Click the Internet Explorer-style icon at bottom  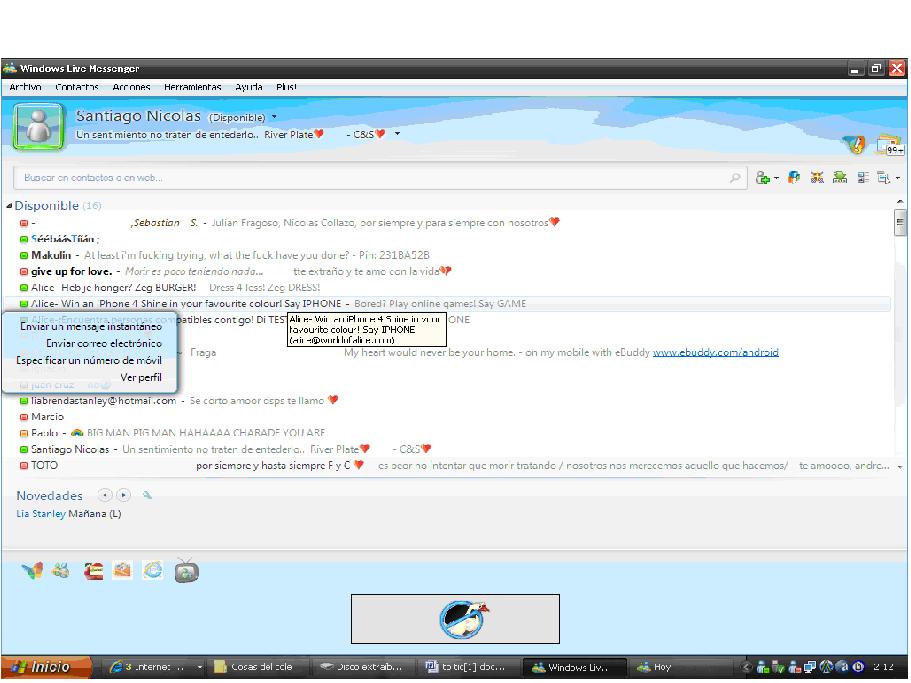pos(153,571)
